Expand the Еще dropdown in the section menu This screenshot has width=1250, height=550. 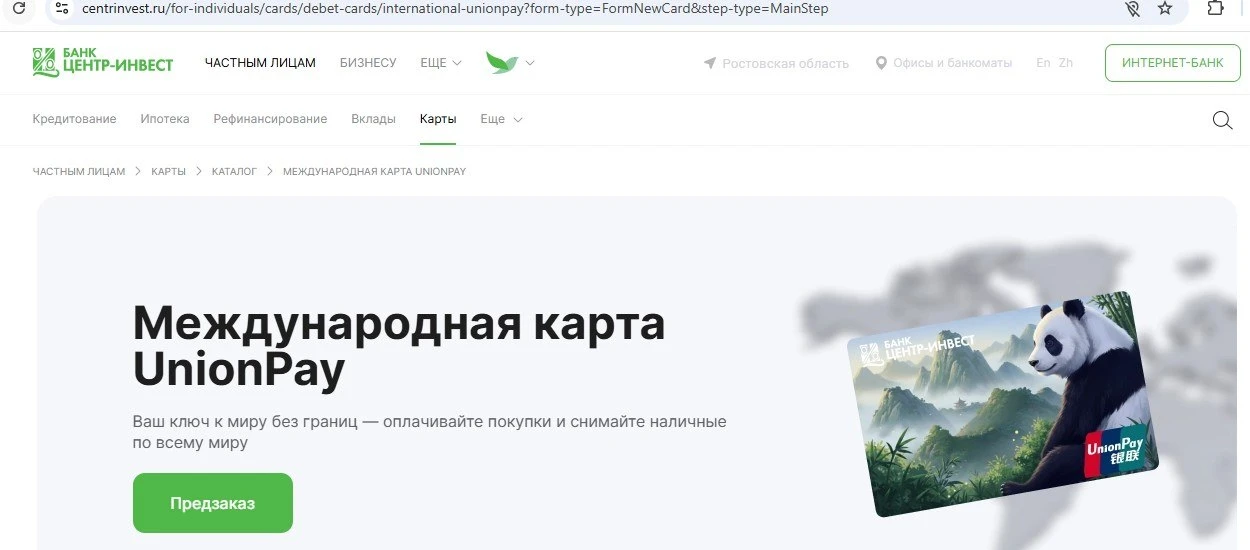click(501, 119)
